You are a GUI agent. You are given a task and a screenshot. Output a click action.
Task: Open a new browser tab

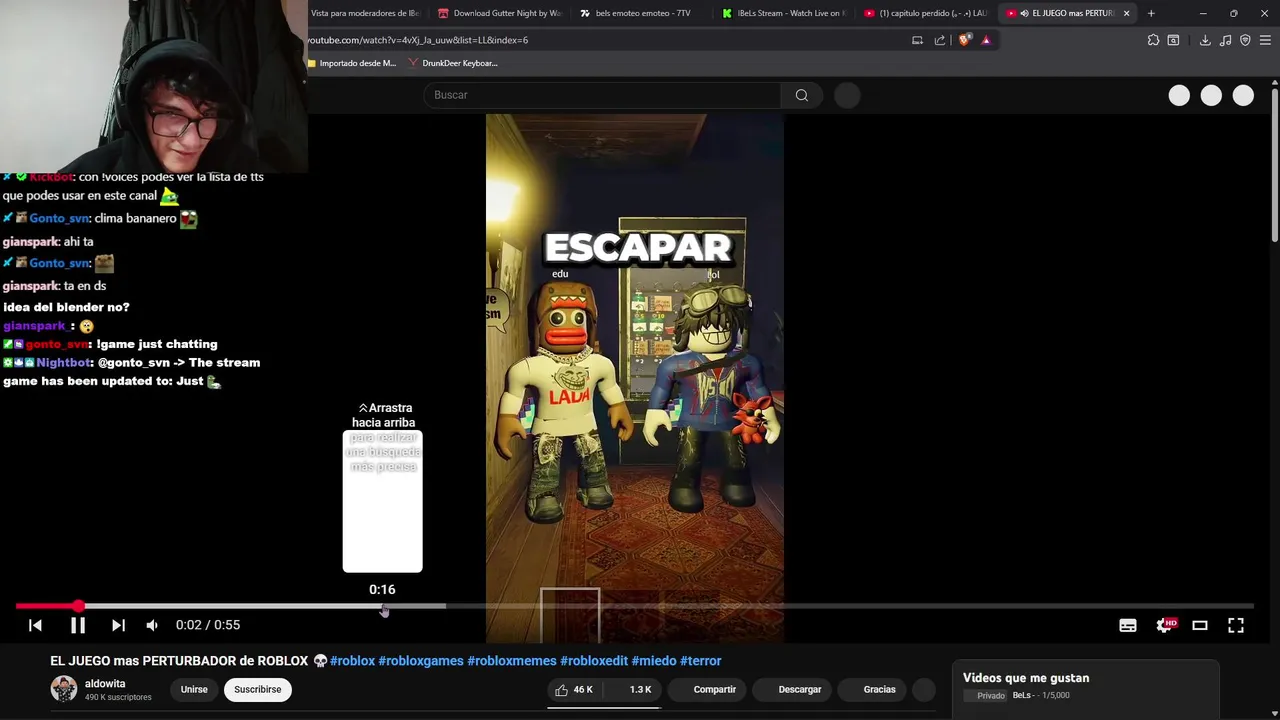(x=1151, y=13)
